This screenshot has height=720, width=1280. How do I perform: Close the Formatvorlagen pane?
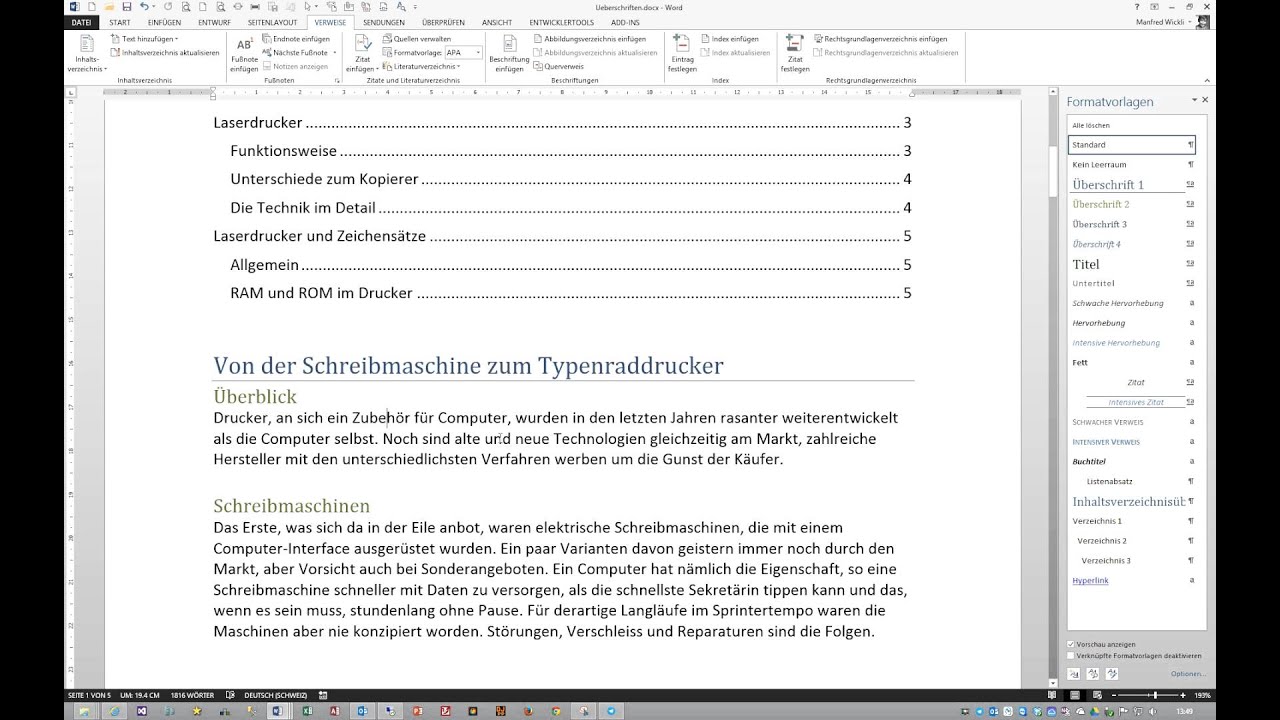pyautogui.click(x=1205, y=101)
